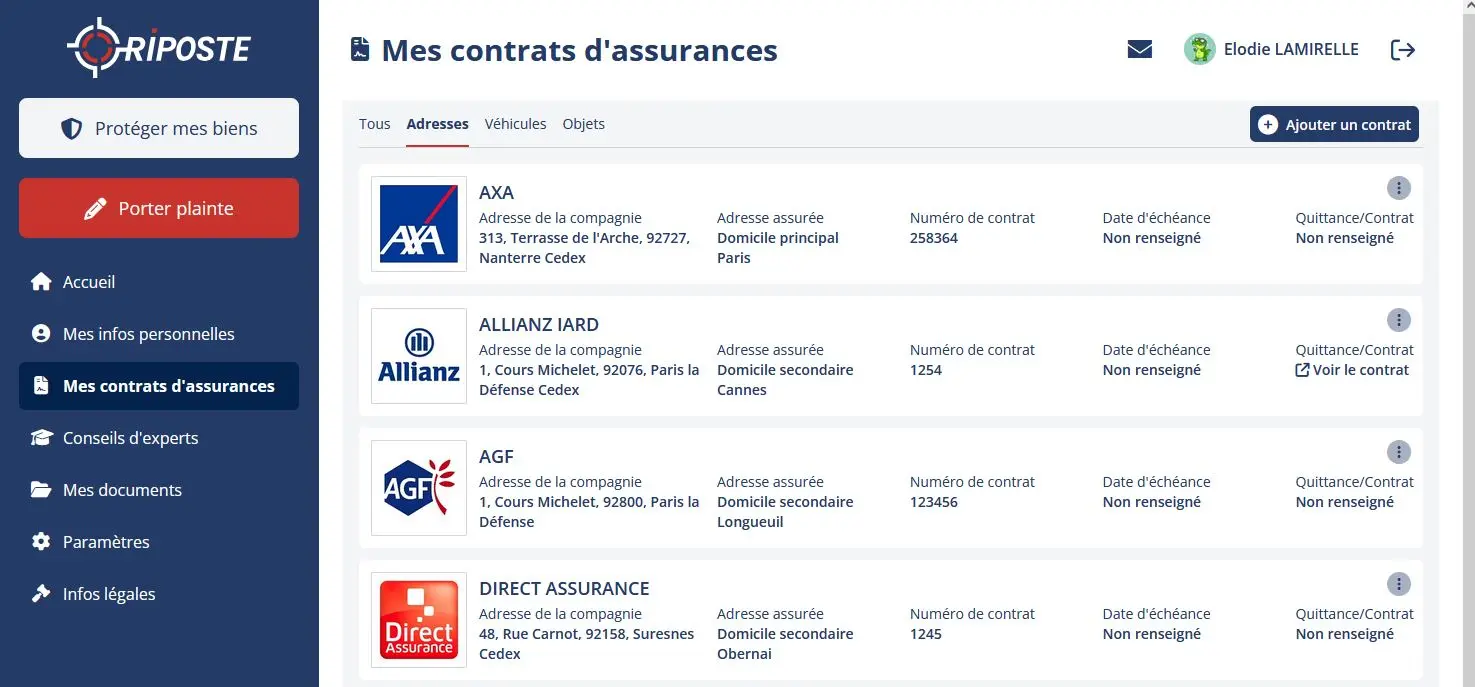Viewport: 1475px width, 687px height.
Task: Click the Riposte logo
Action: (159, 47)
